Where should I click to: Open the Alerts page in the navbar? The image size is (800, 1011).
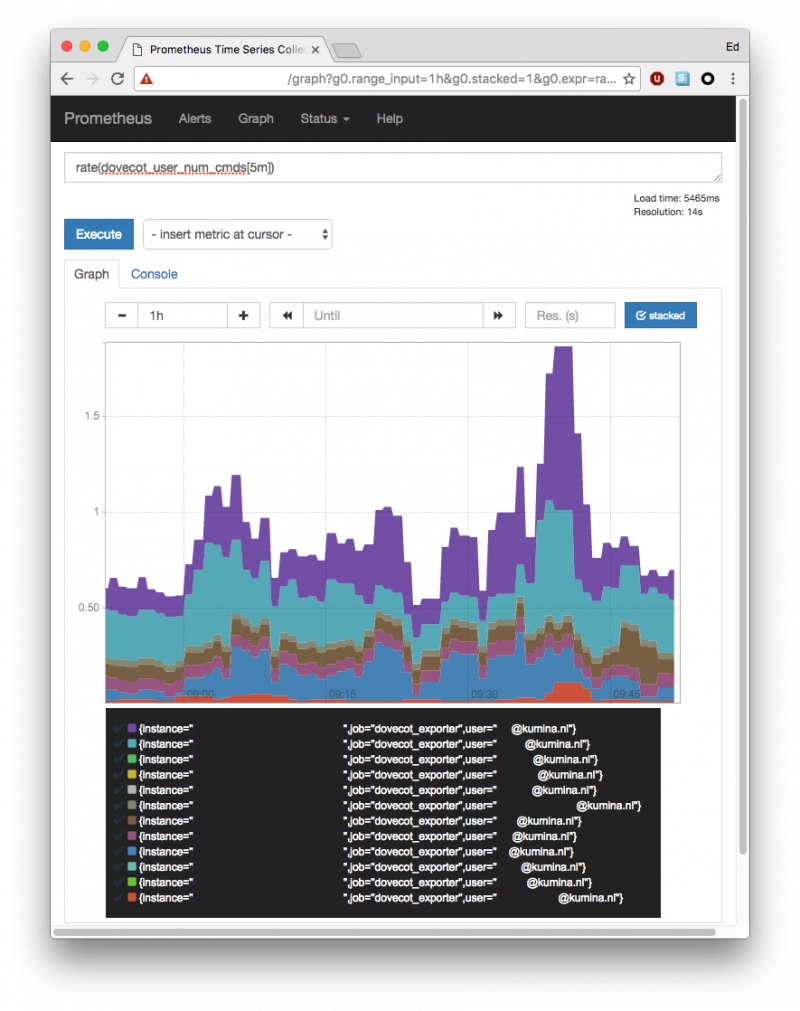coord(194,119)
